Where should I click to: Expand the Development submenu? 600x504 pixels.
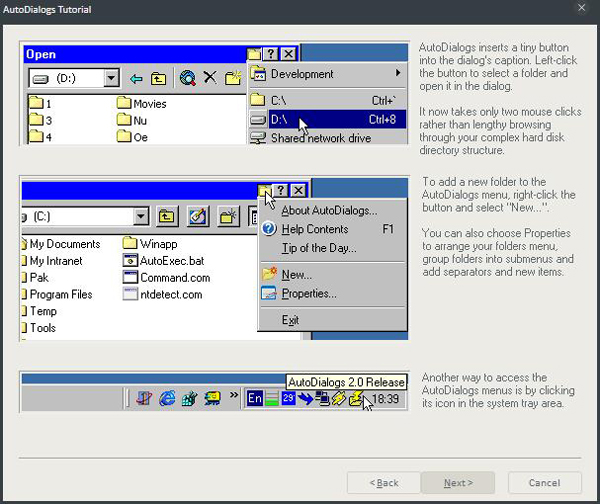[x=328, y=73]
